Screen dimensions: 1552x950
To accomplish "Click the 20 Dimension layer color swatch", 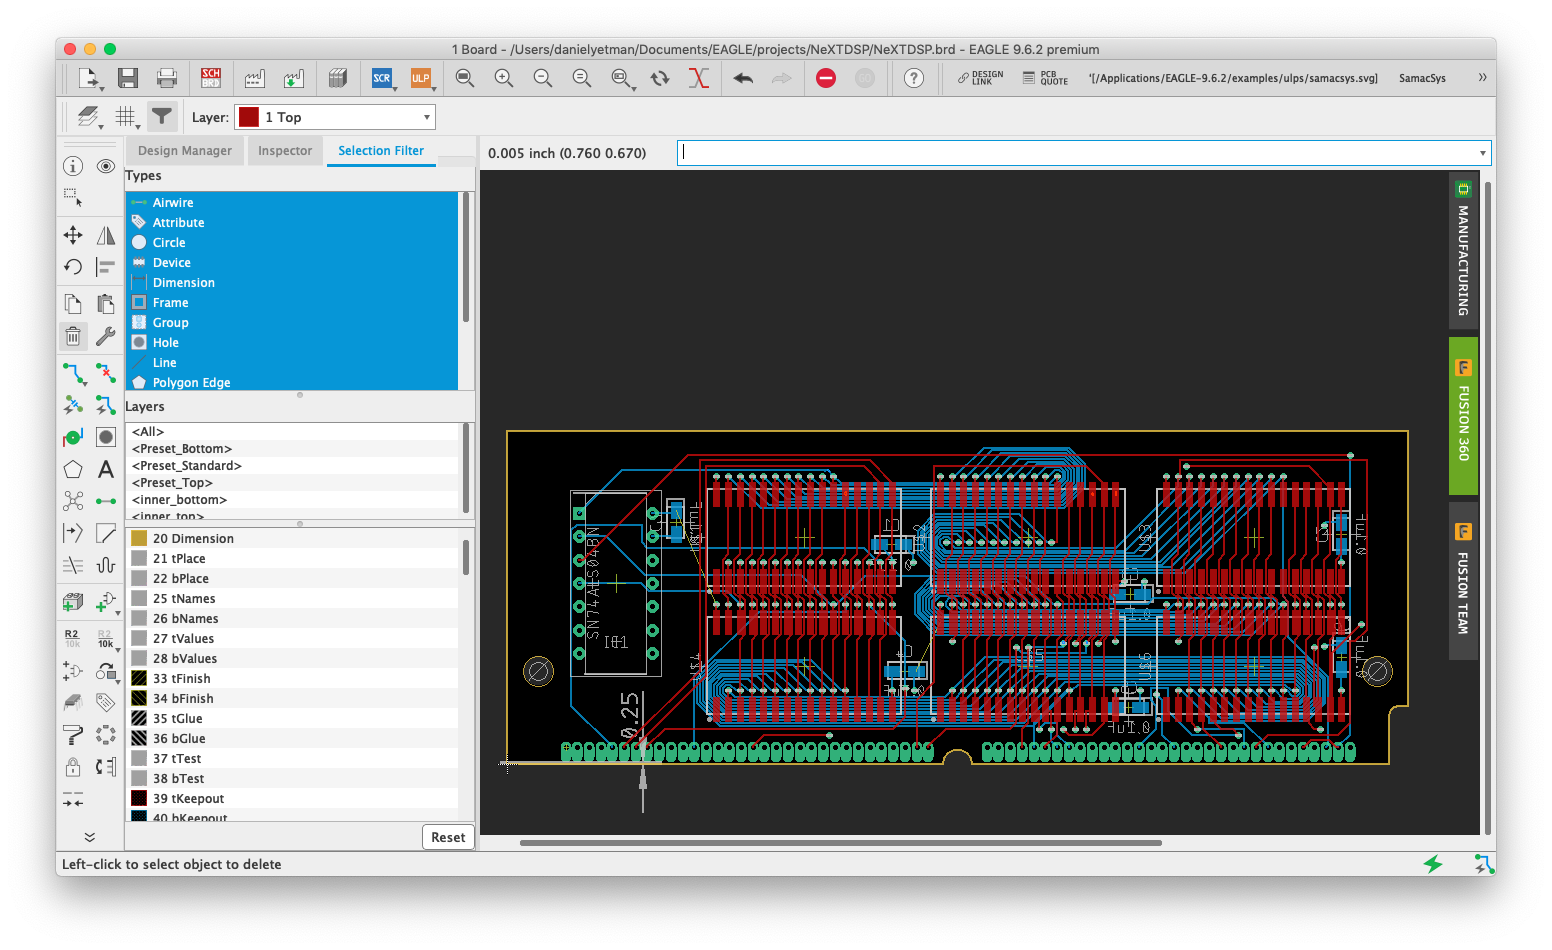I will click(139, 538).
